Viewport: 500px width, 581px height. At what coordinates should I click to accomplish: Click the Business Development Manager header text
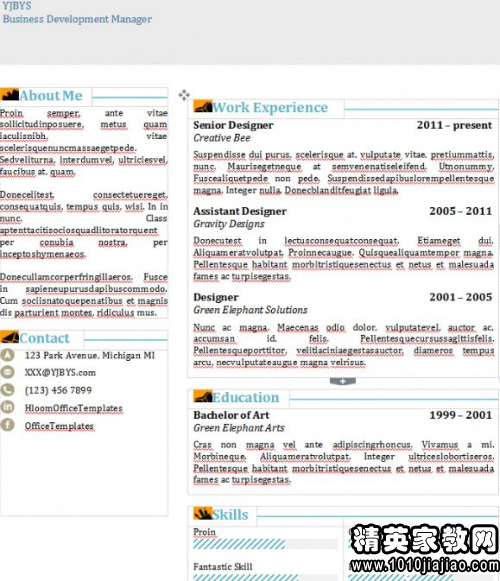[x=77, y=19]
